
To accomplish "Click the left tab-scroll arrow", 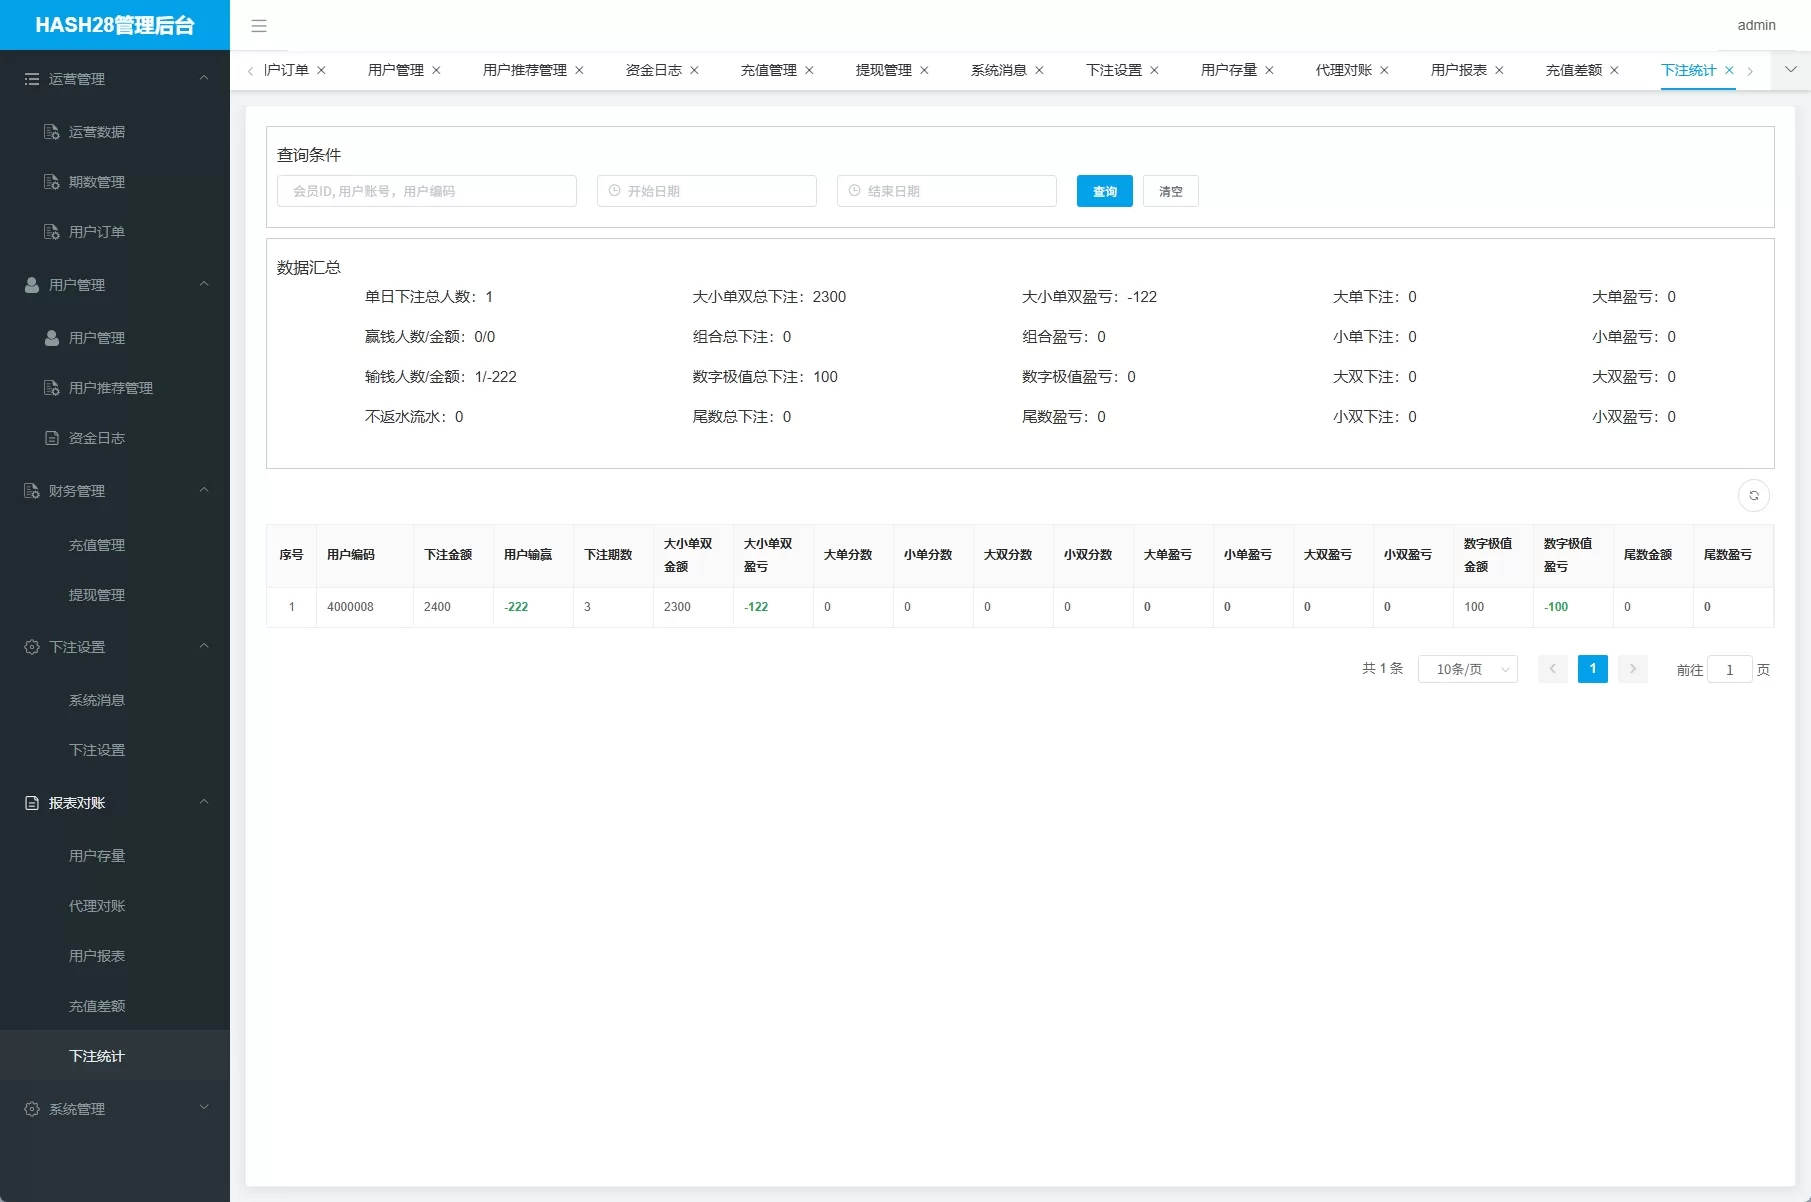I will coord(250,71).
